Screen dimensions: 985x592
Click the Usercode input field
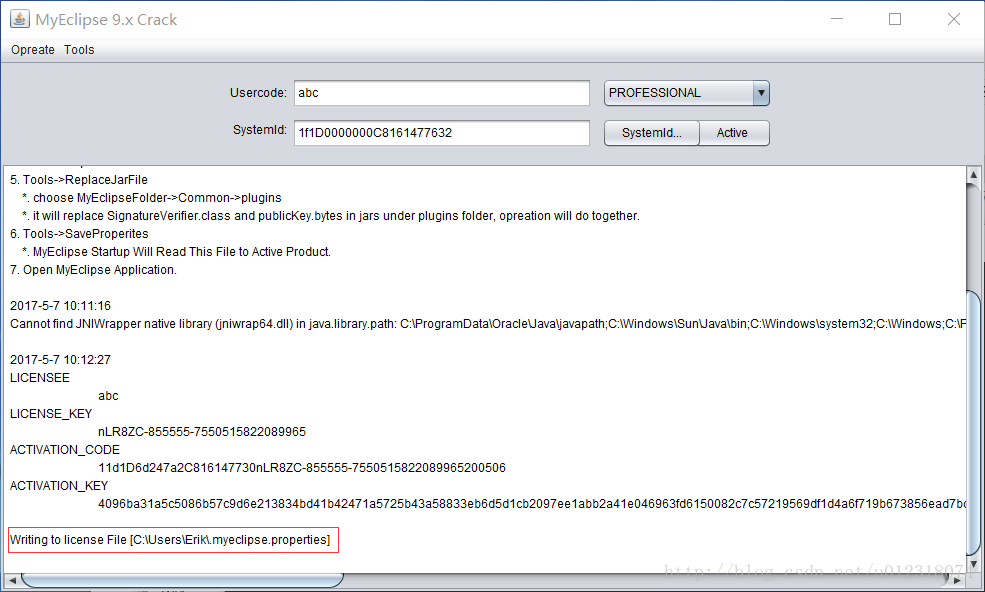pyautogui.click(x=442, y=93)
